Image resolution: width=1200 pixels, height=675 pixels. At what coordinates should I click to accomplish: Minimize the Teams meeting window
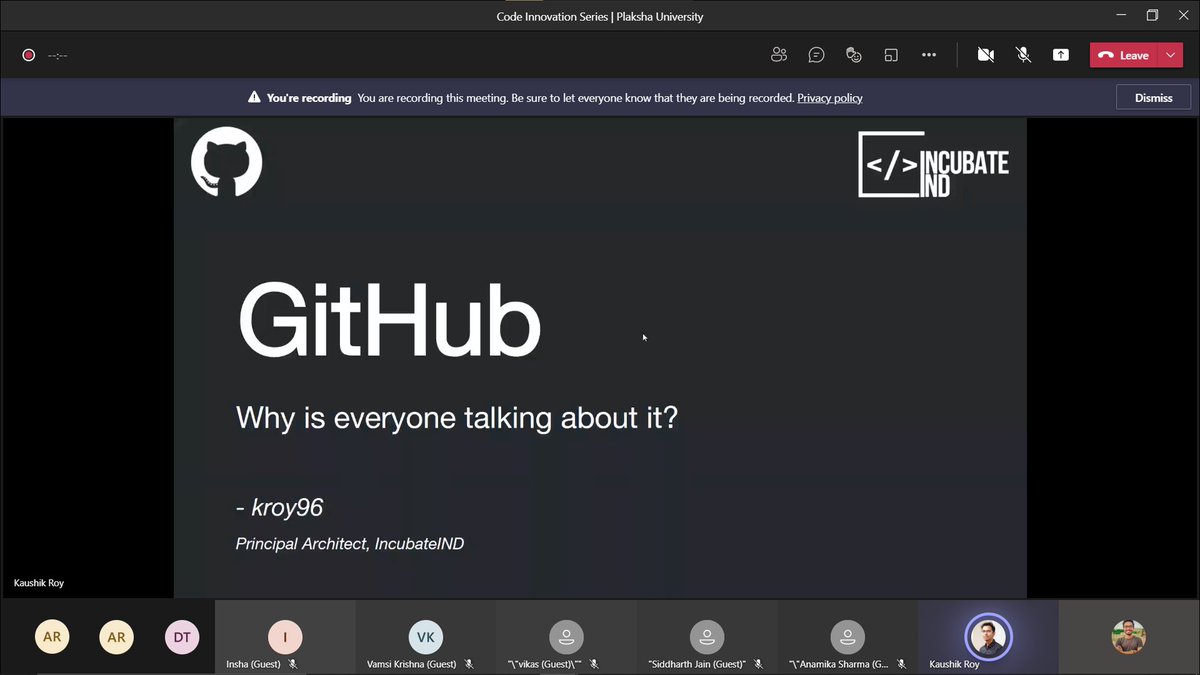[x=1119, y=15]
